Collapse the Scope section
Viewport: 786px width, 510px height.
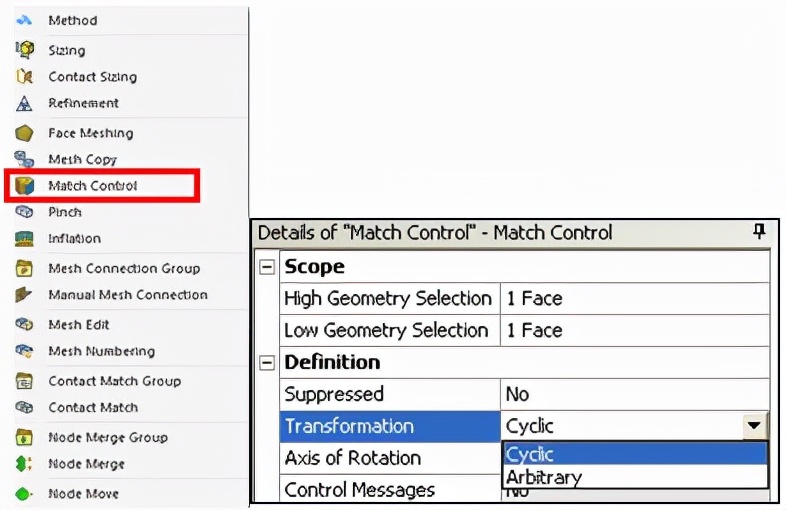click(x=266, y=267)
